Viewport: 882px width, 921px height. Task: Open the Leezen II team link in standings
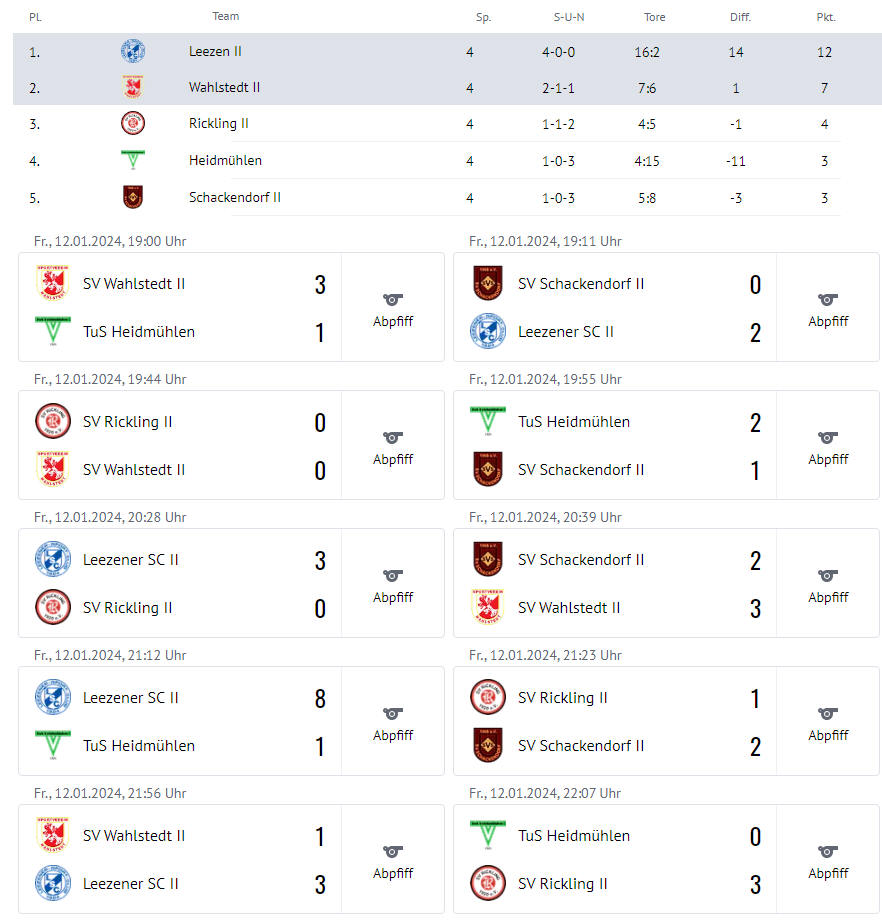(215, 51)
